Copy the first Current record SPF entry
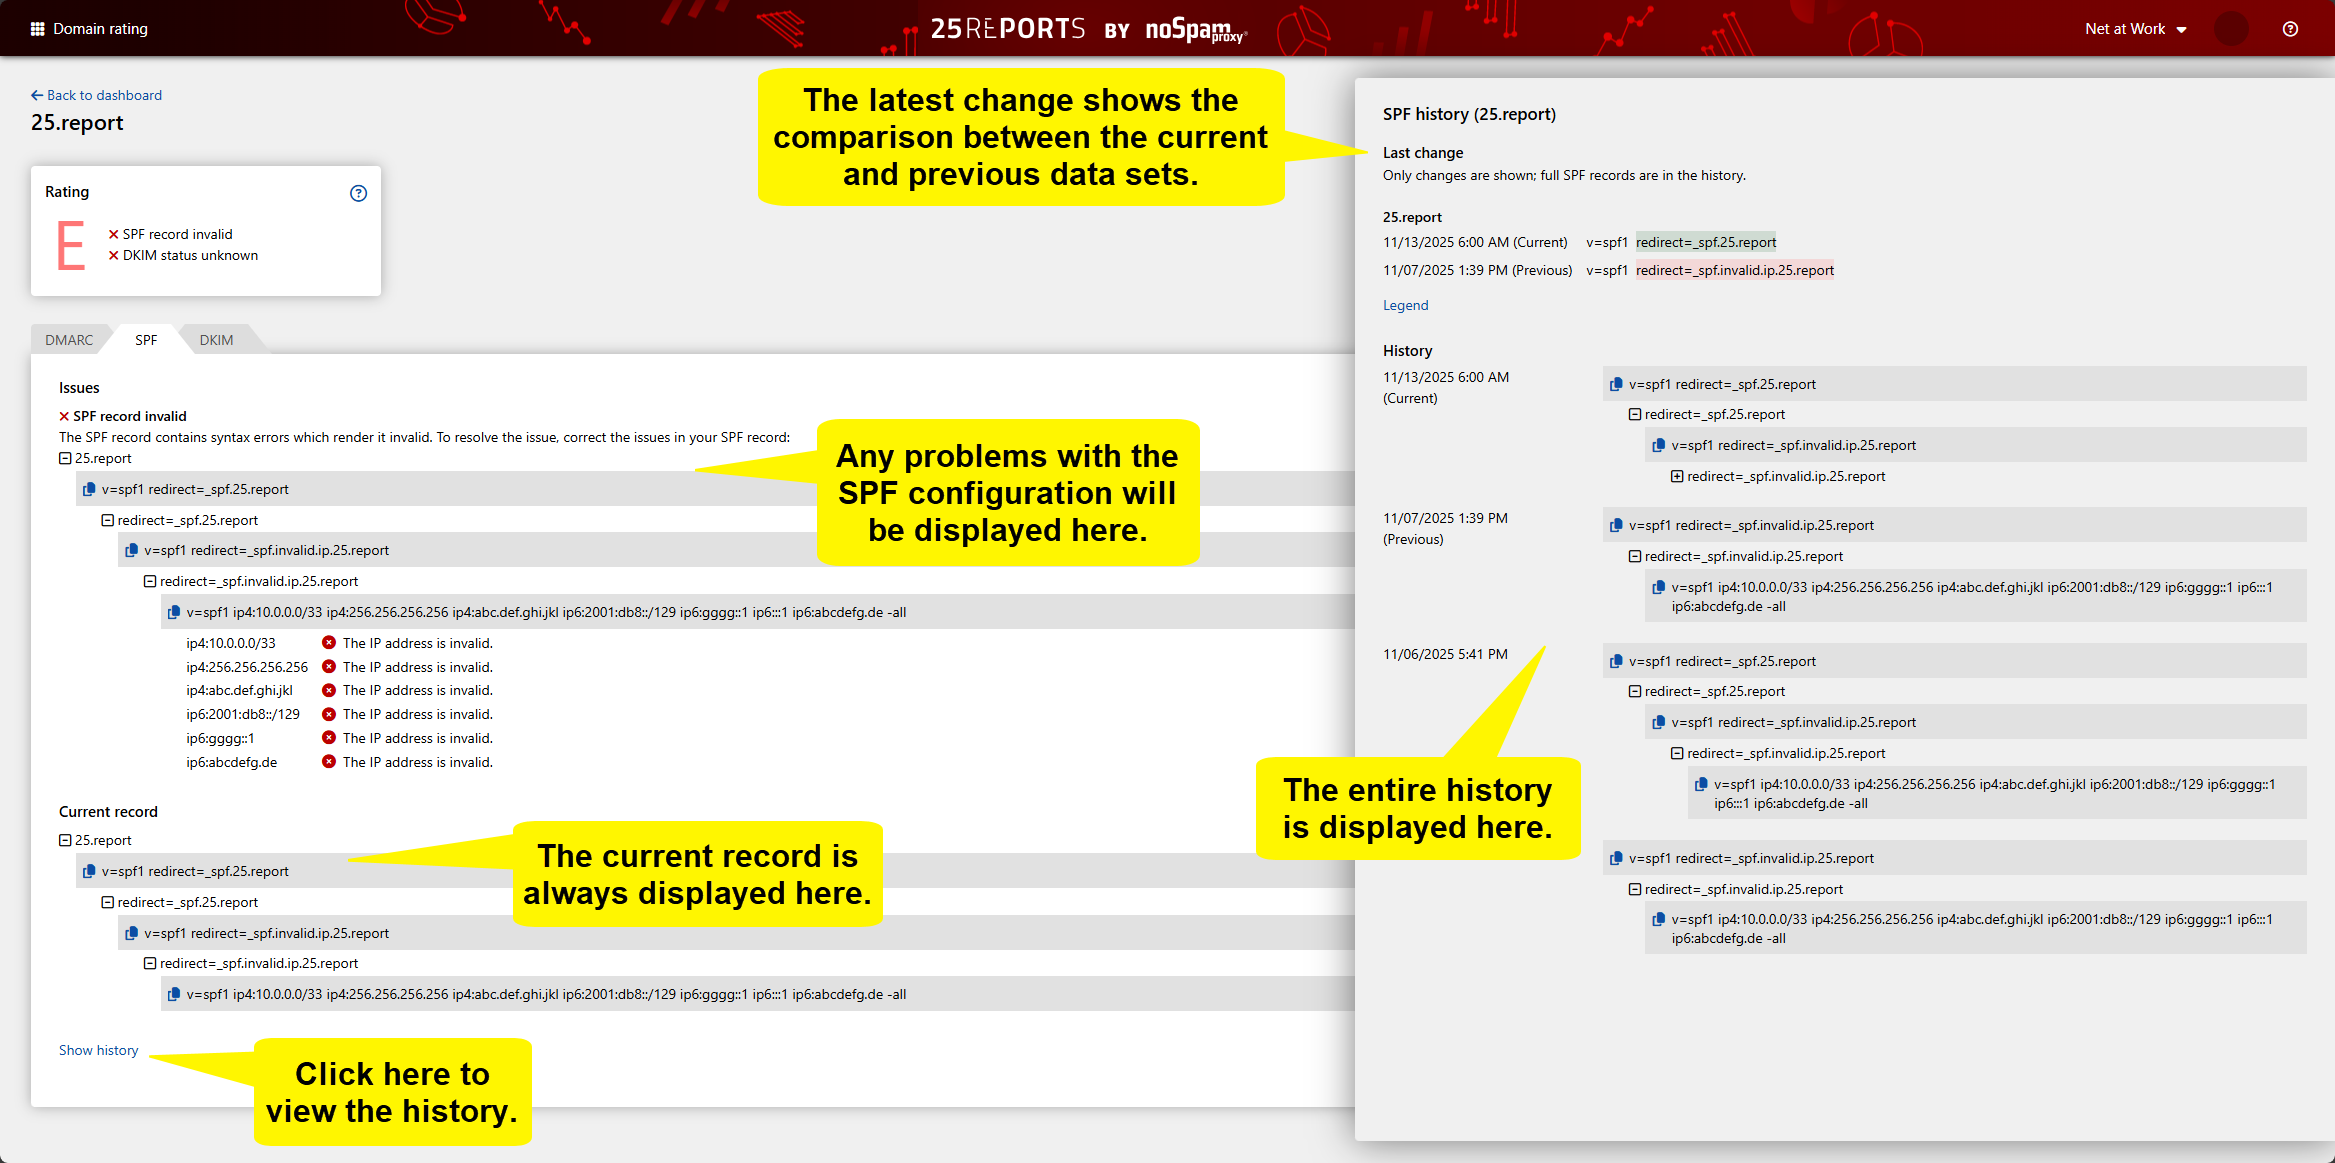Viewport: 2335px width, 1163px height. (x=89, y=871)
